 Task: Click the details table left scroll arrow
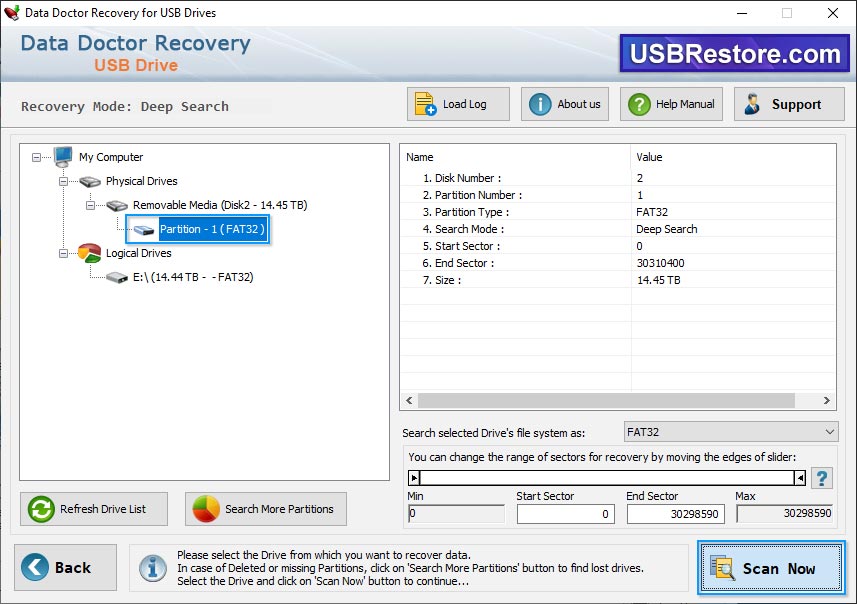(x=409, y=400)
